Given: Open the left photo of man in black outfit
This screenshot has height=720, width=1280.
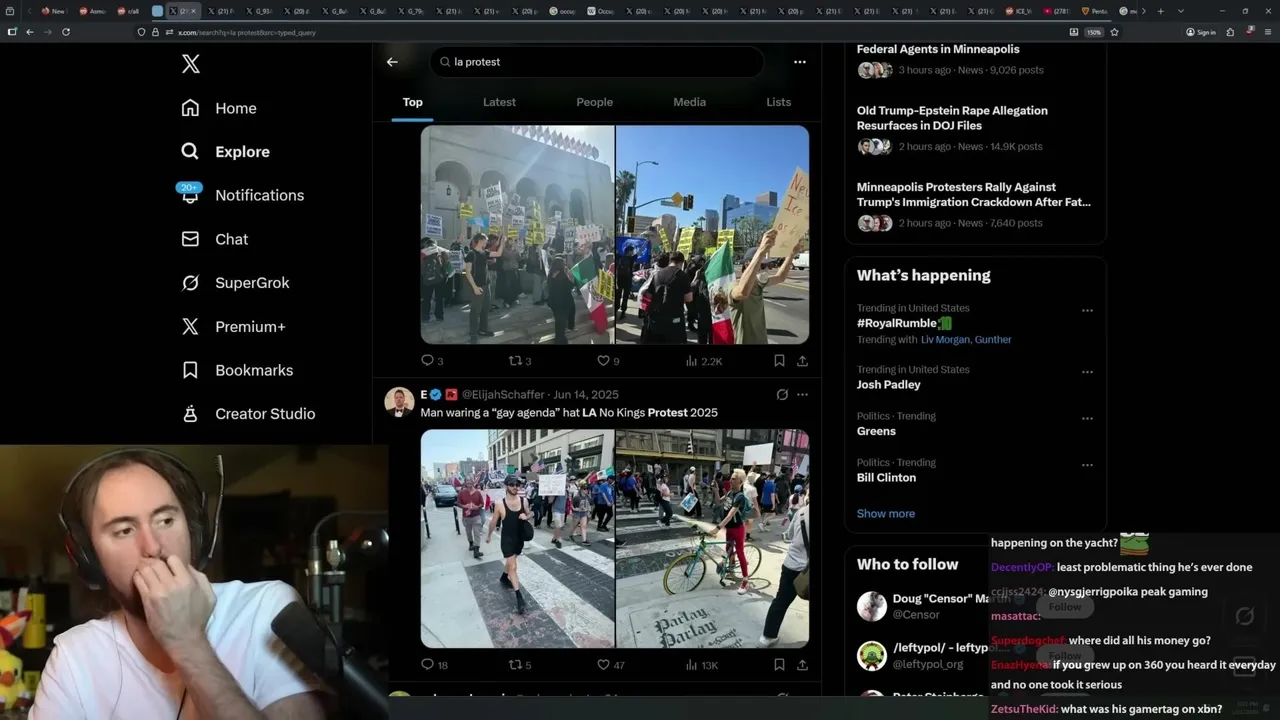Looking at the screenshot, I should [517, 539].
